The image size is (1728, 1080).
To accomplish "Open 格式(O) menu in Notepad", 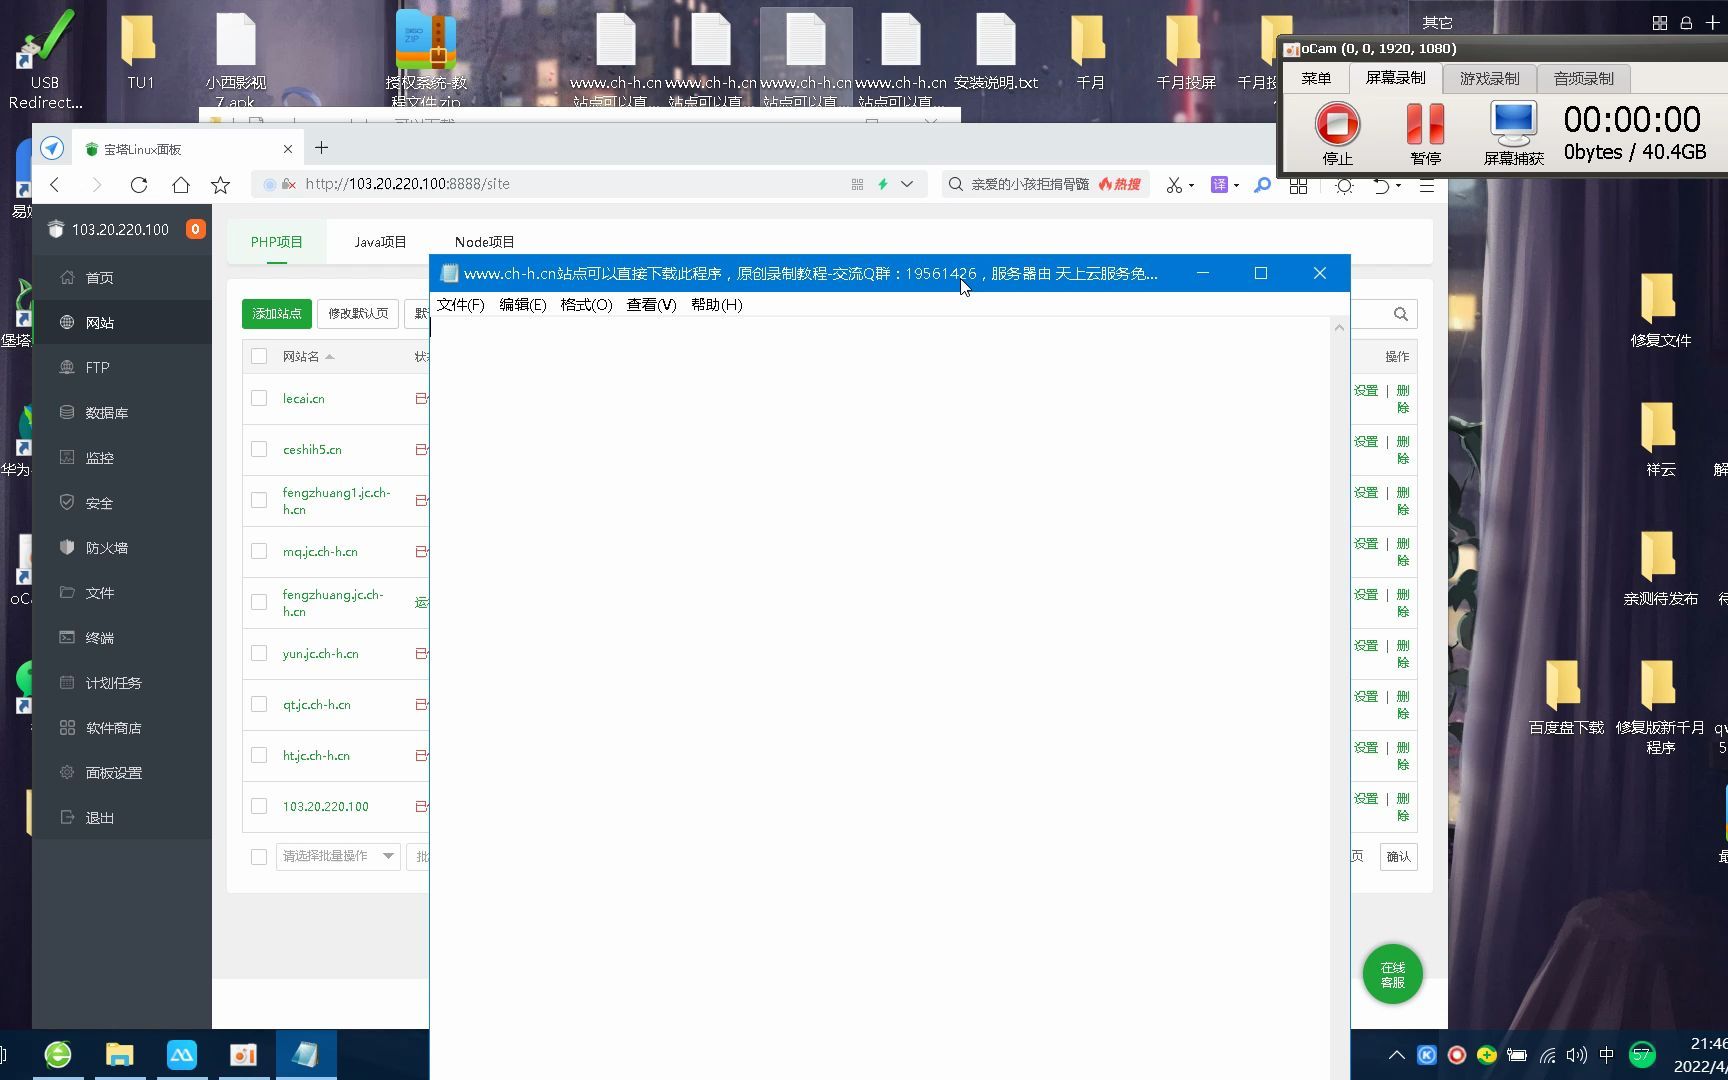I will tap(586, 305).
